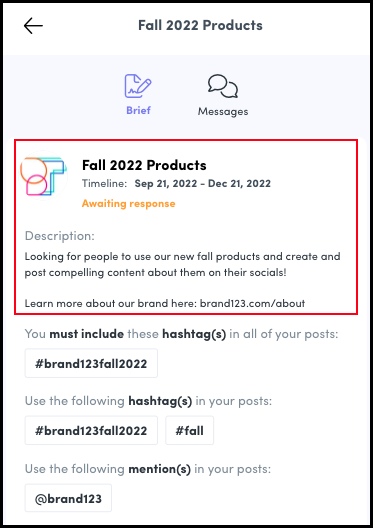373x528 pixels.
Task: Click the Use the following hashtag(s) text
Action: (x=148, y=401)
